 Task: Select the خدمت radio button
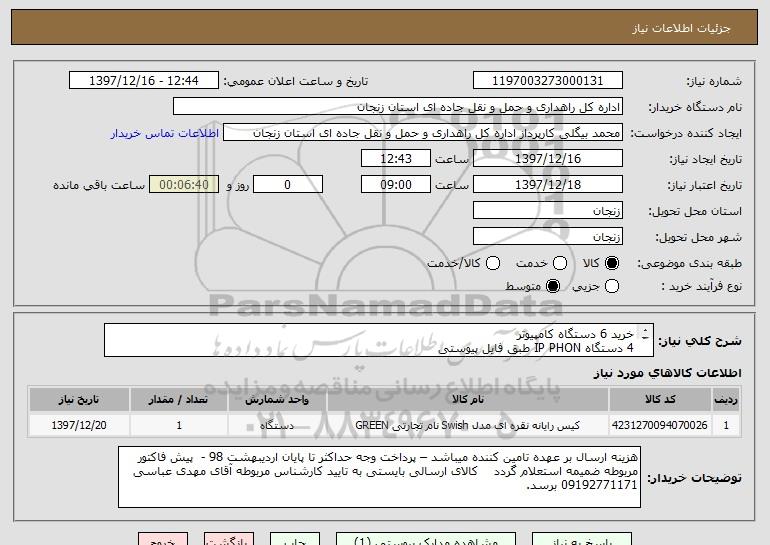560,263
